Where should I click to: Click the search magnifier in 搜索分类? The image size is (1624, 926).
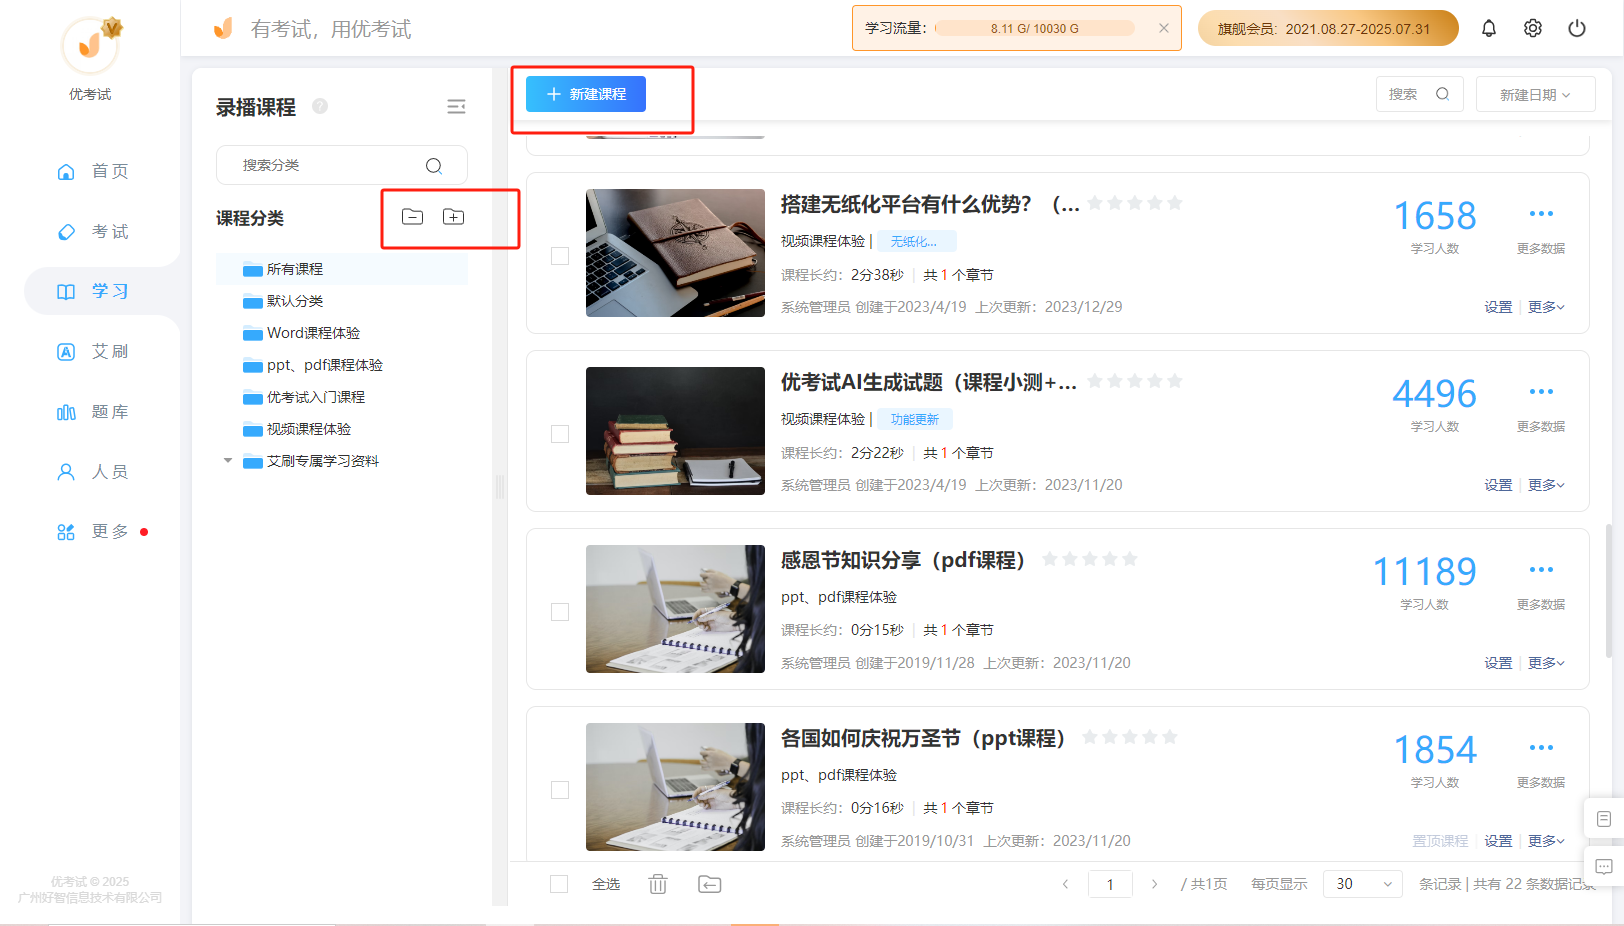[x=434, y=166]
